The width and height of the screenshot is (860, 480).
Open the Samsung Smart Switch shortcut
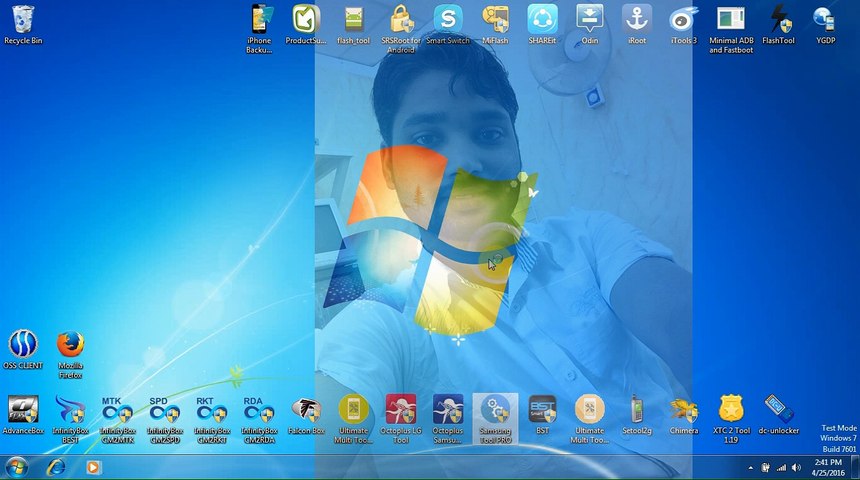click(447, 20)
